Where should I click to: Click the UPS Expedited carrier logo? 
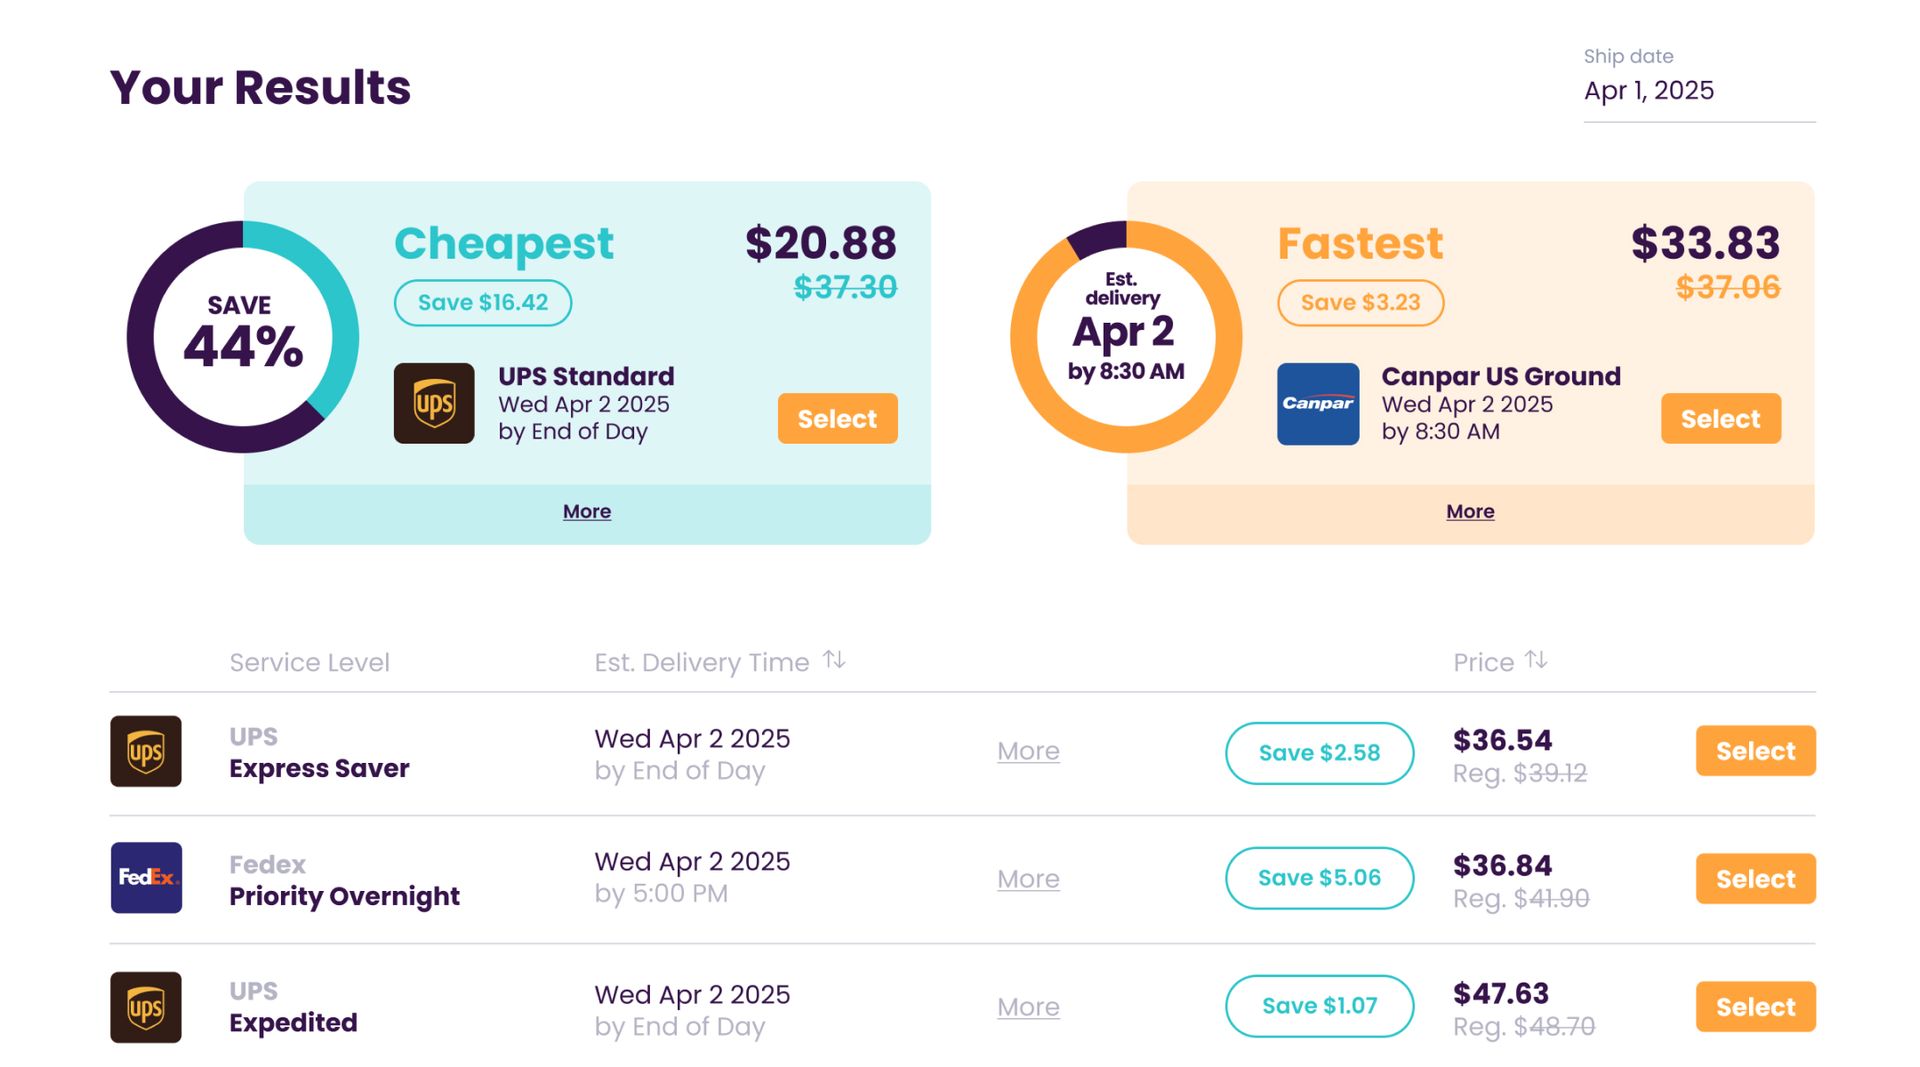click(x=145, y=1007)
